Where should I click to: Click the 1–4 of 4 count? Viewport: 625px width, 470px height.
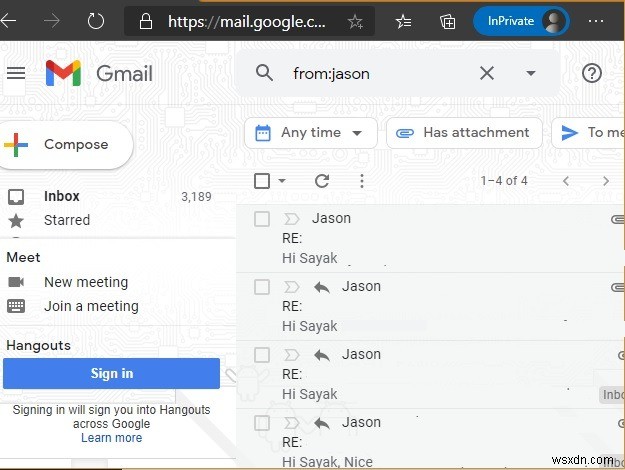tap(504, 181)
